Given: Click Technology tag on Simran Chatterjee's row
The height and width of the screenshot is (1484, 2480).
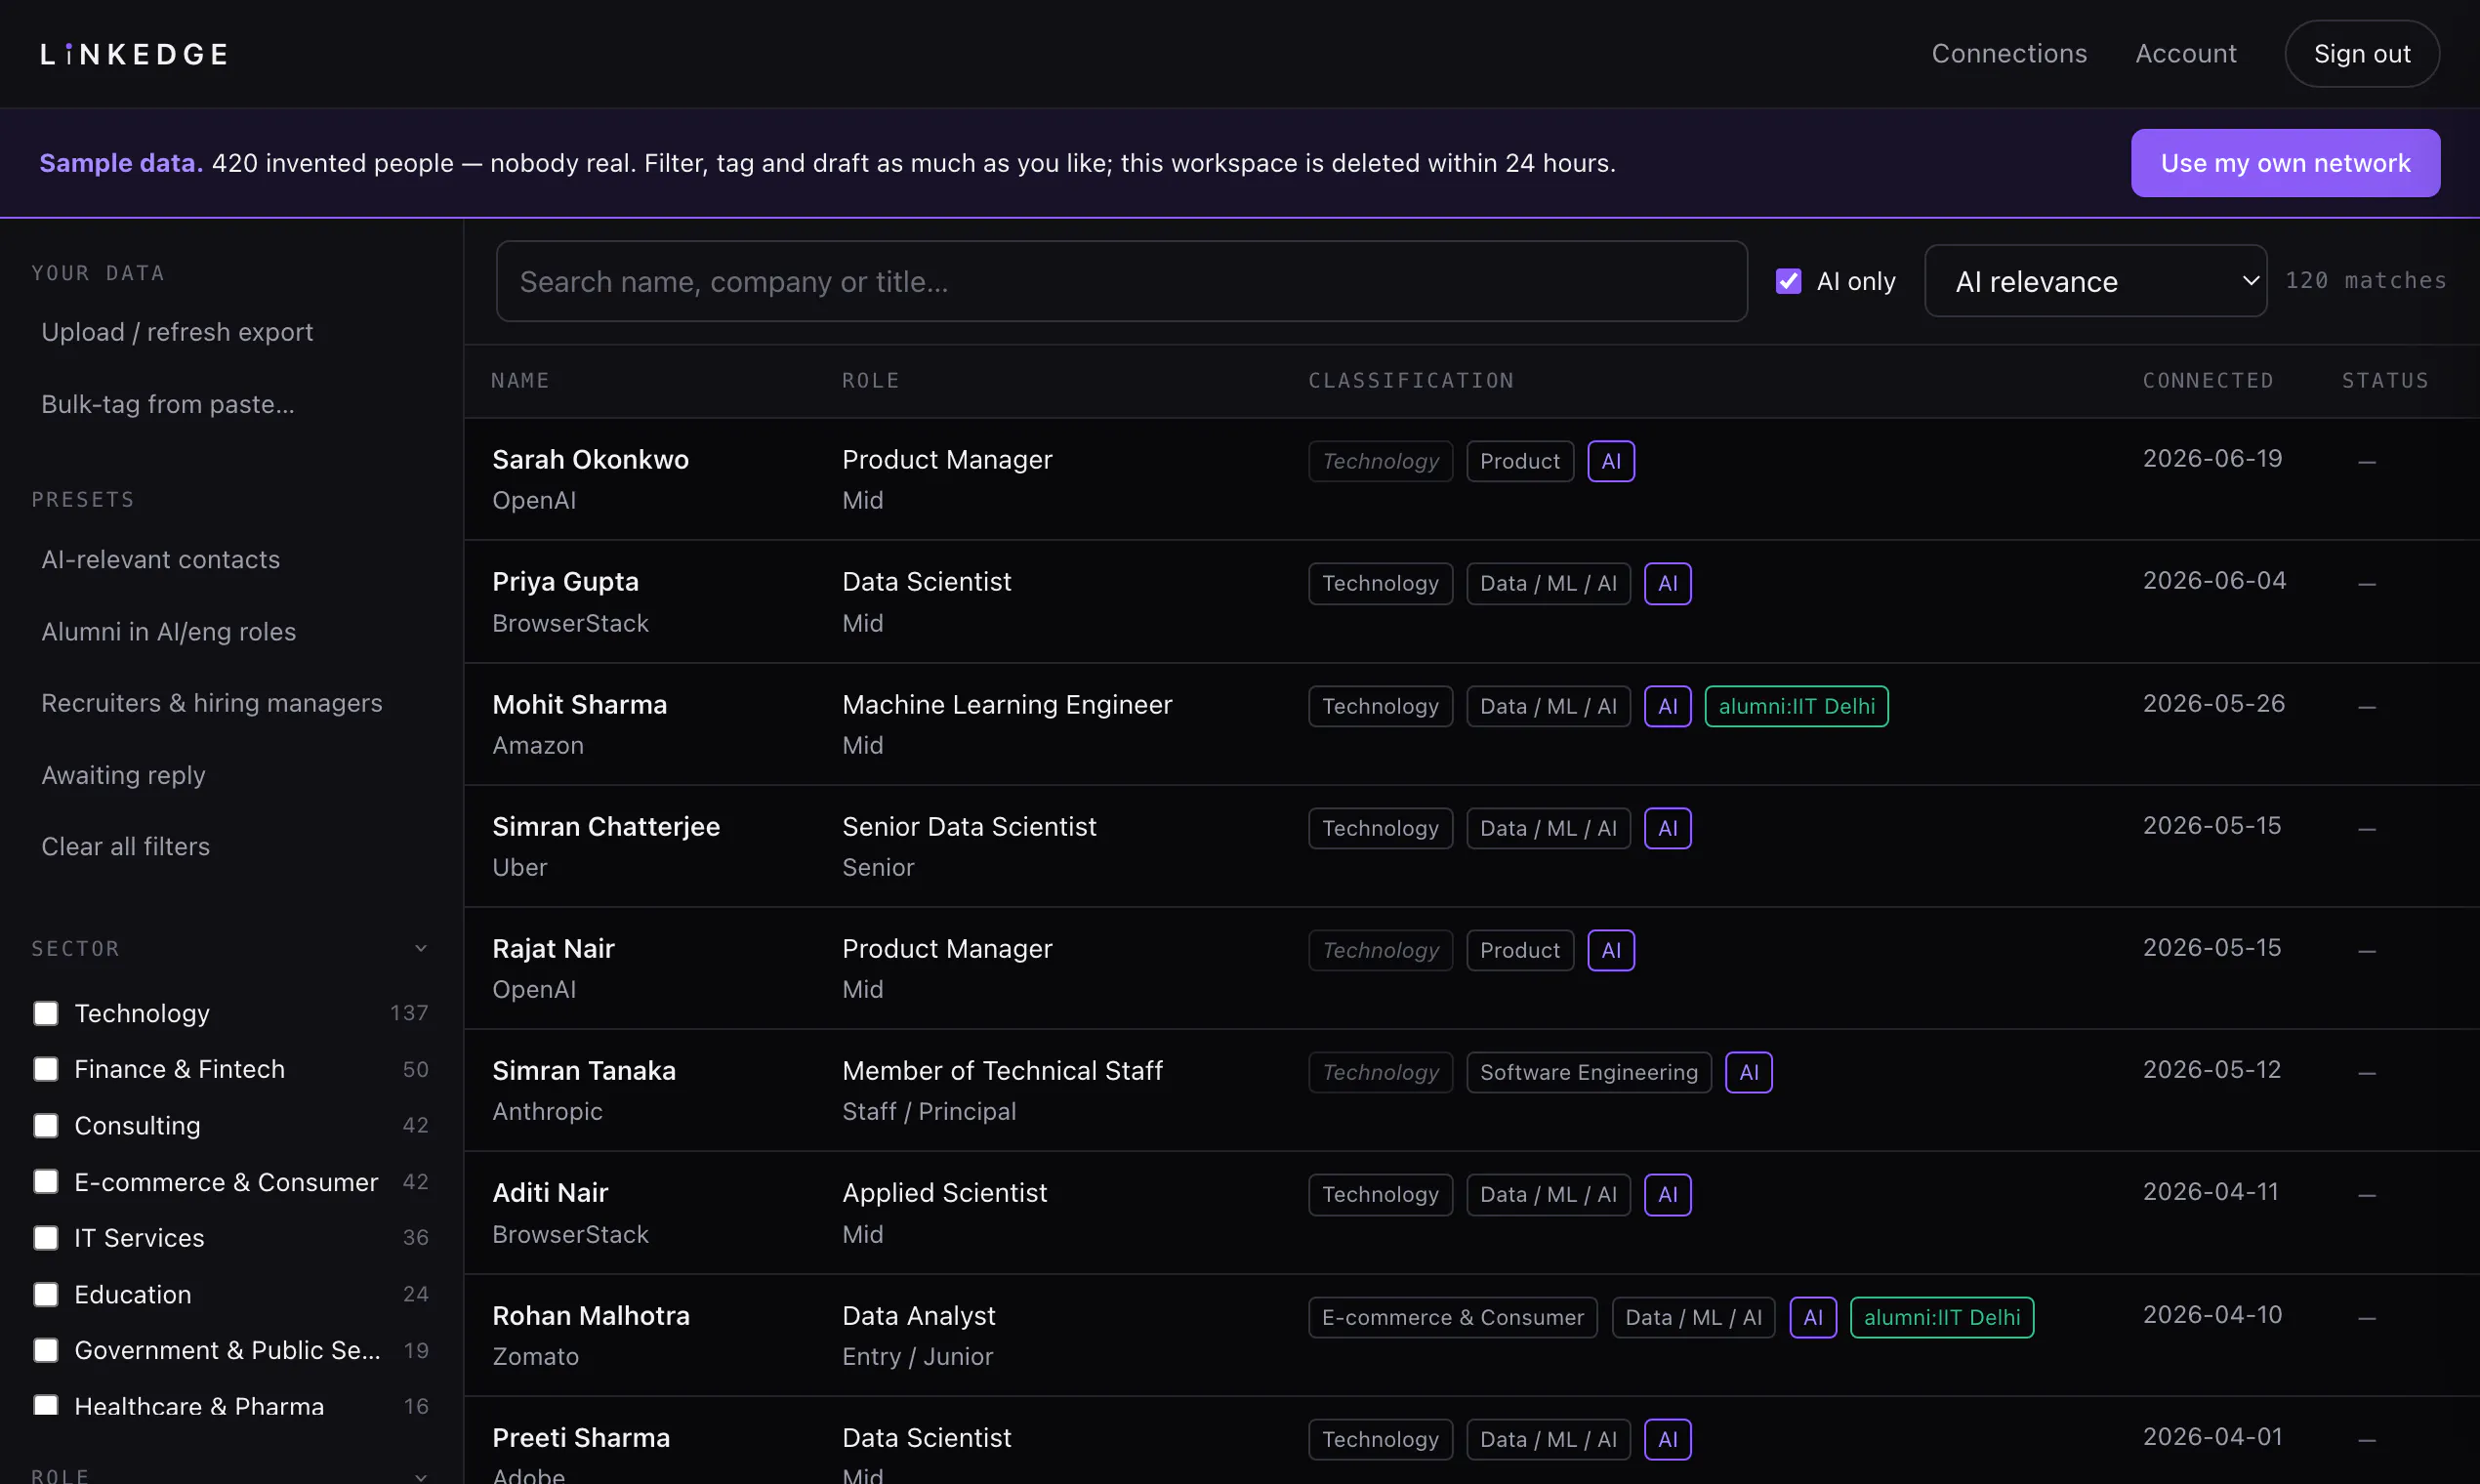Looking at the screenshot, I should pos(1380,828).
